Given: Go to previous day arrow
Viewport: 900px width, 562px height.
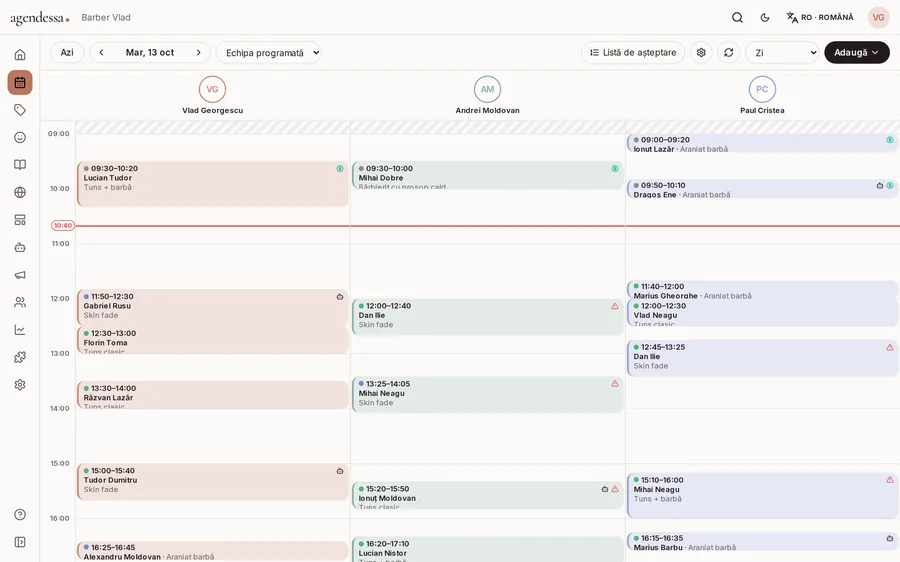Looking at the screenshot, I should 101,52.
